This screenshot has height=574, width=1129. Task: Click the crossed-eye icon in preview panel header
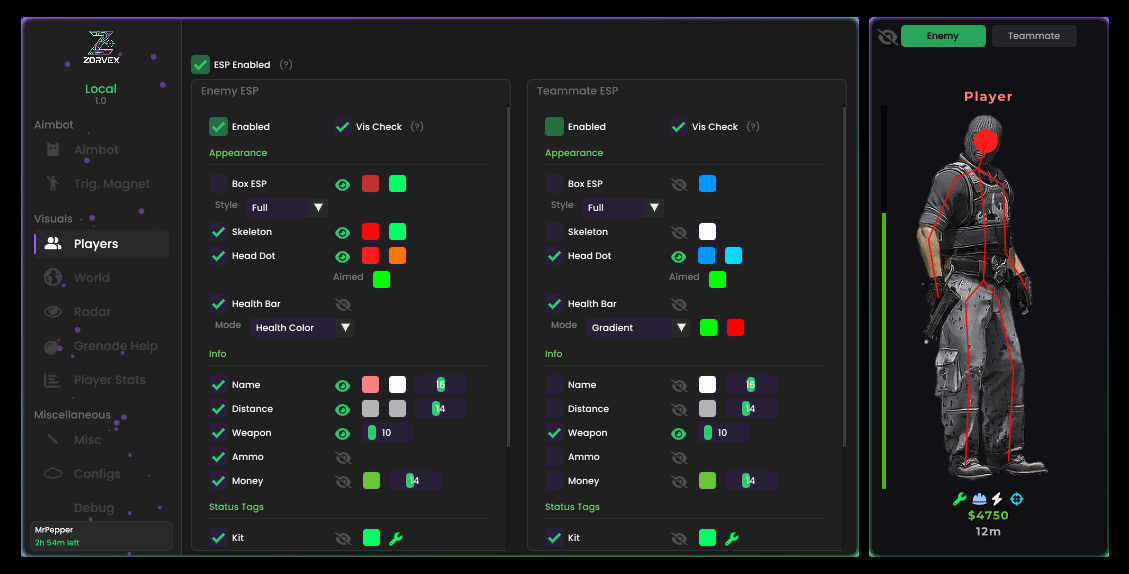point(886,37)
